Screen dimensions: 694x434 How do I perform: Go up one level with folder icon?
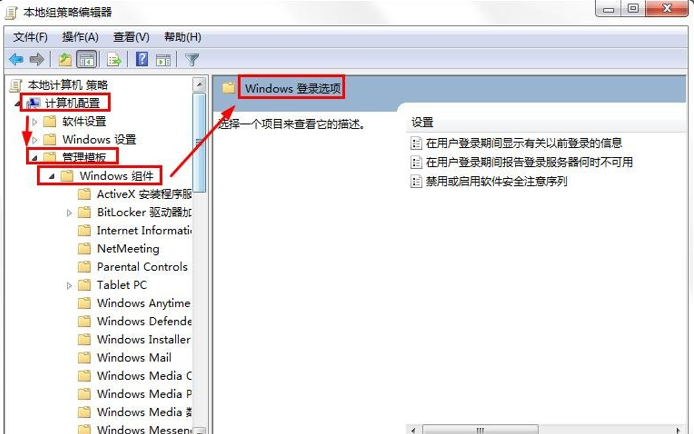point(65,59)
